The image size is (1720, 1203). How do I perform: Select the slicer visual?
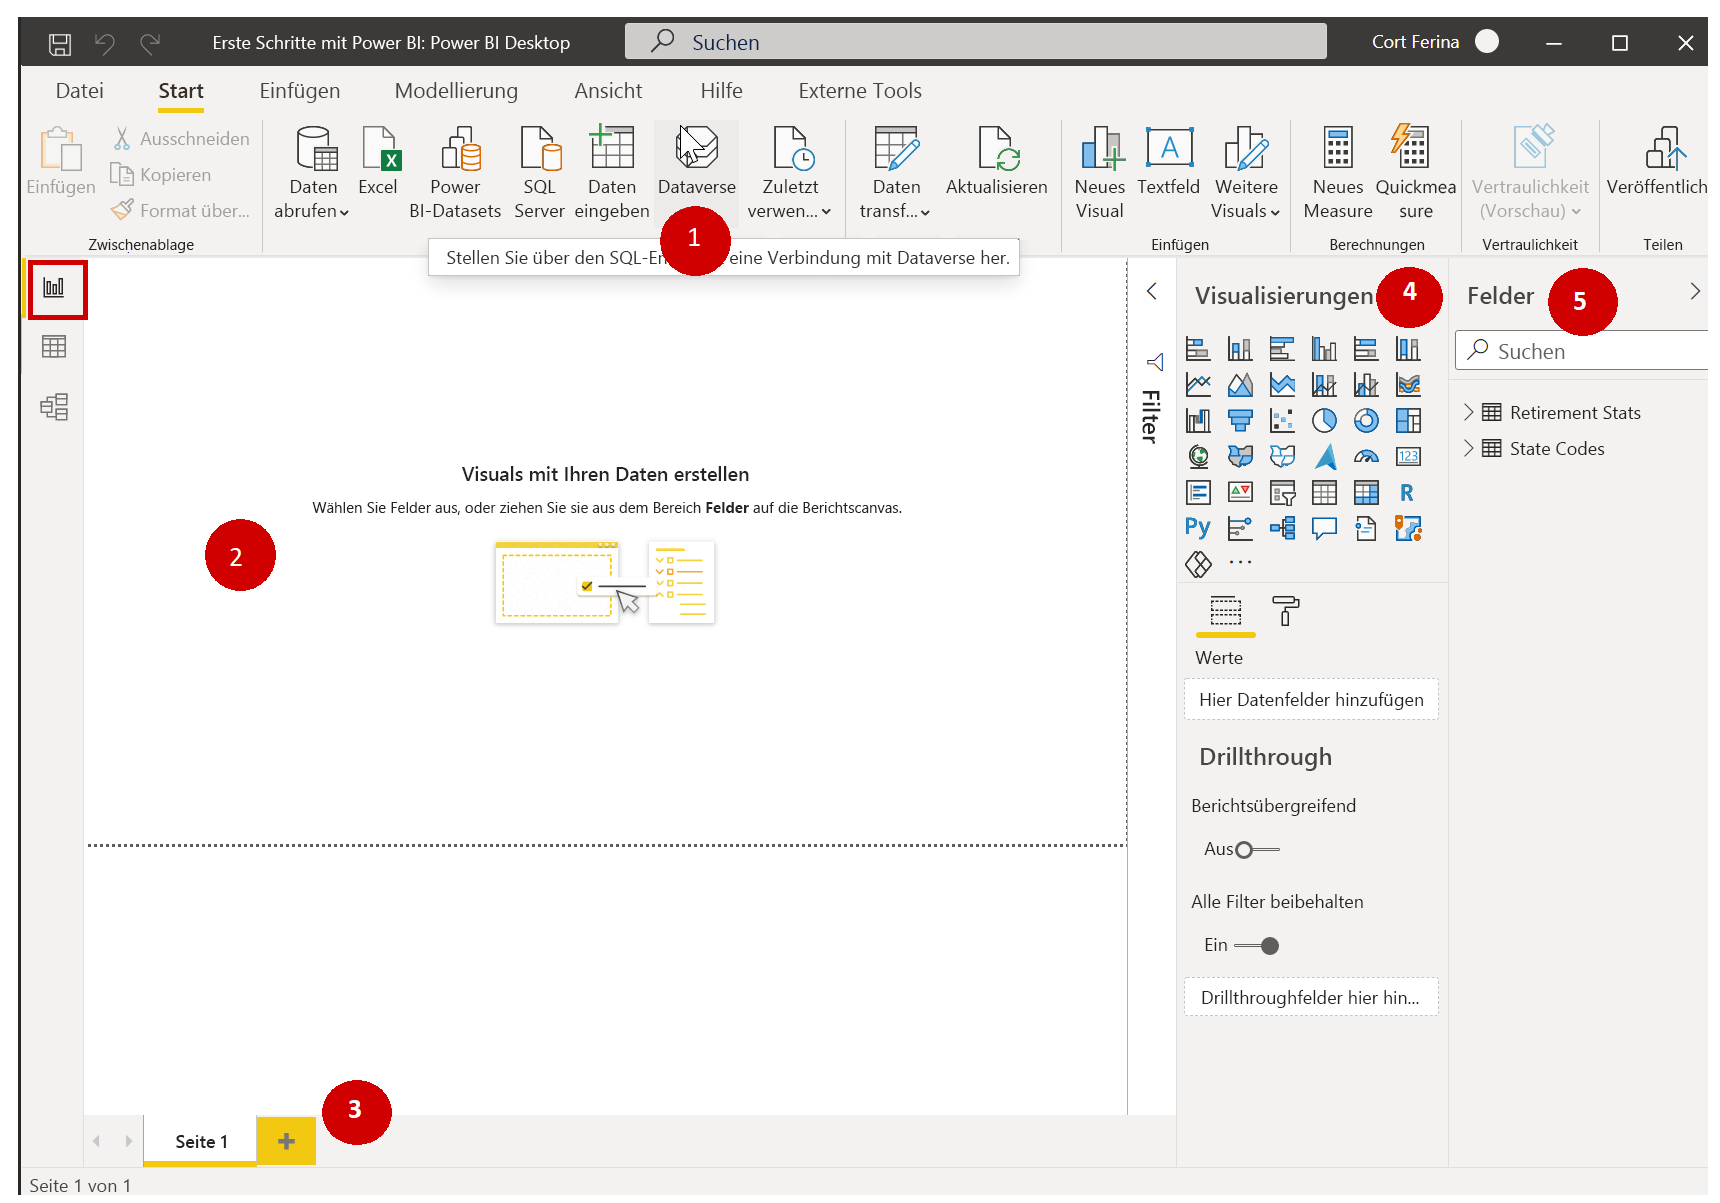1282,493
